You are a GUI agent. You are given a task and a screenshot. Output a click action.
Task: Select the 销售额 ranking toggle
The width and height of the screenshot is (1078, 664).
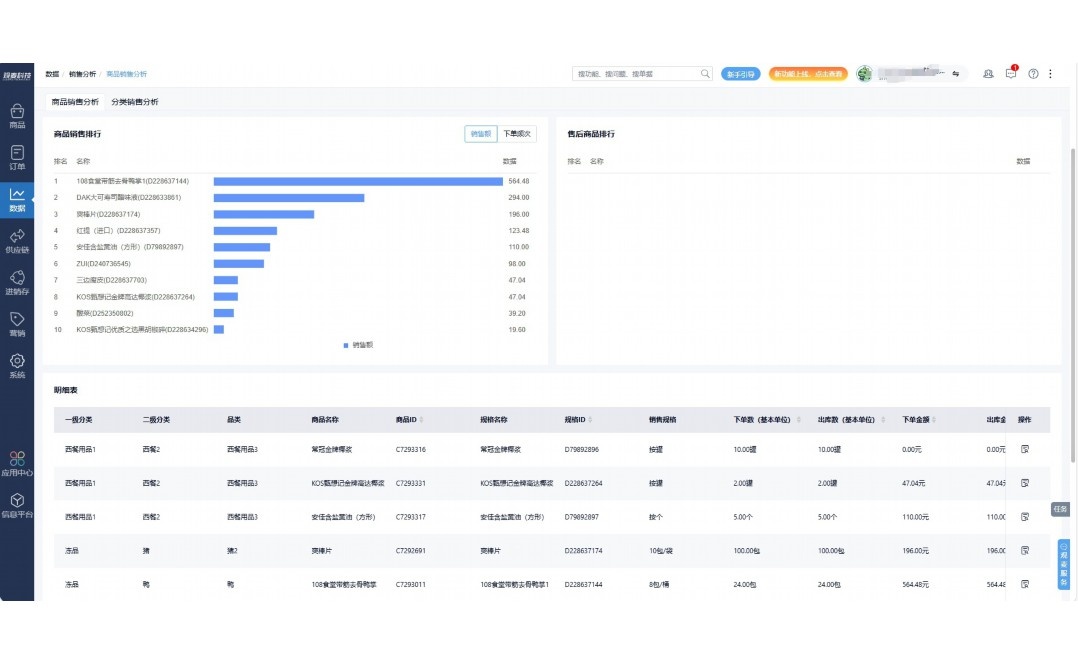tap(481, 133)
